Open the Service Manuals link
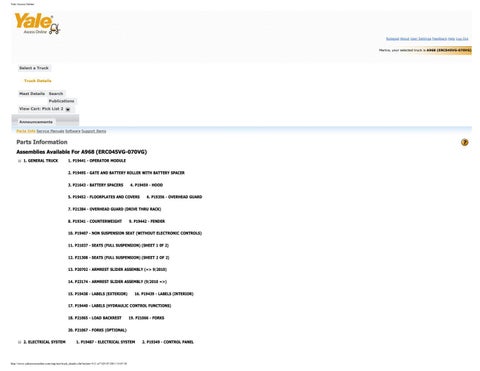 tap(50, 131)
